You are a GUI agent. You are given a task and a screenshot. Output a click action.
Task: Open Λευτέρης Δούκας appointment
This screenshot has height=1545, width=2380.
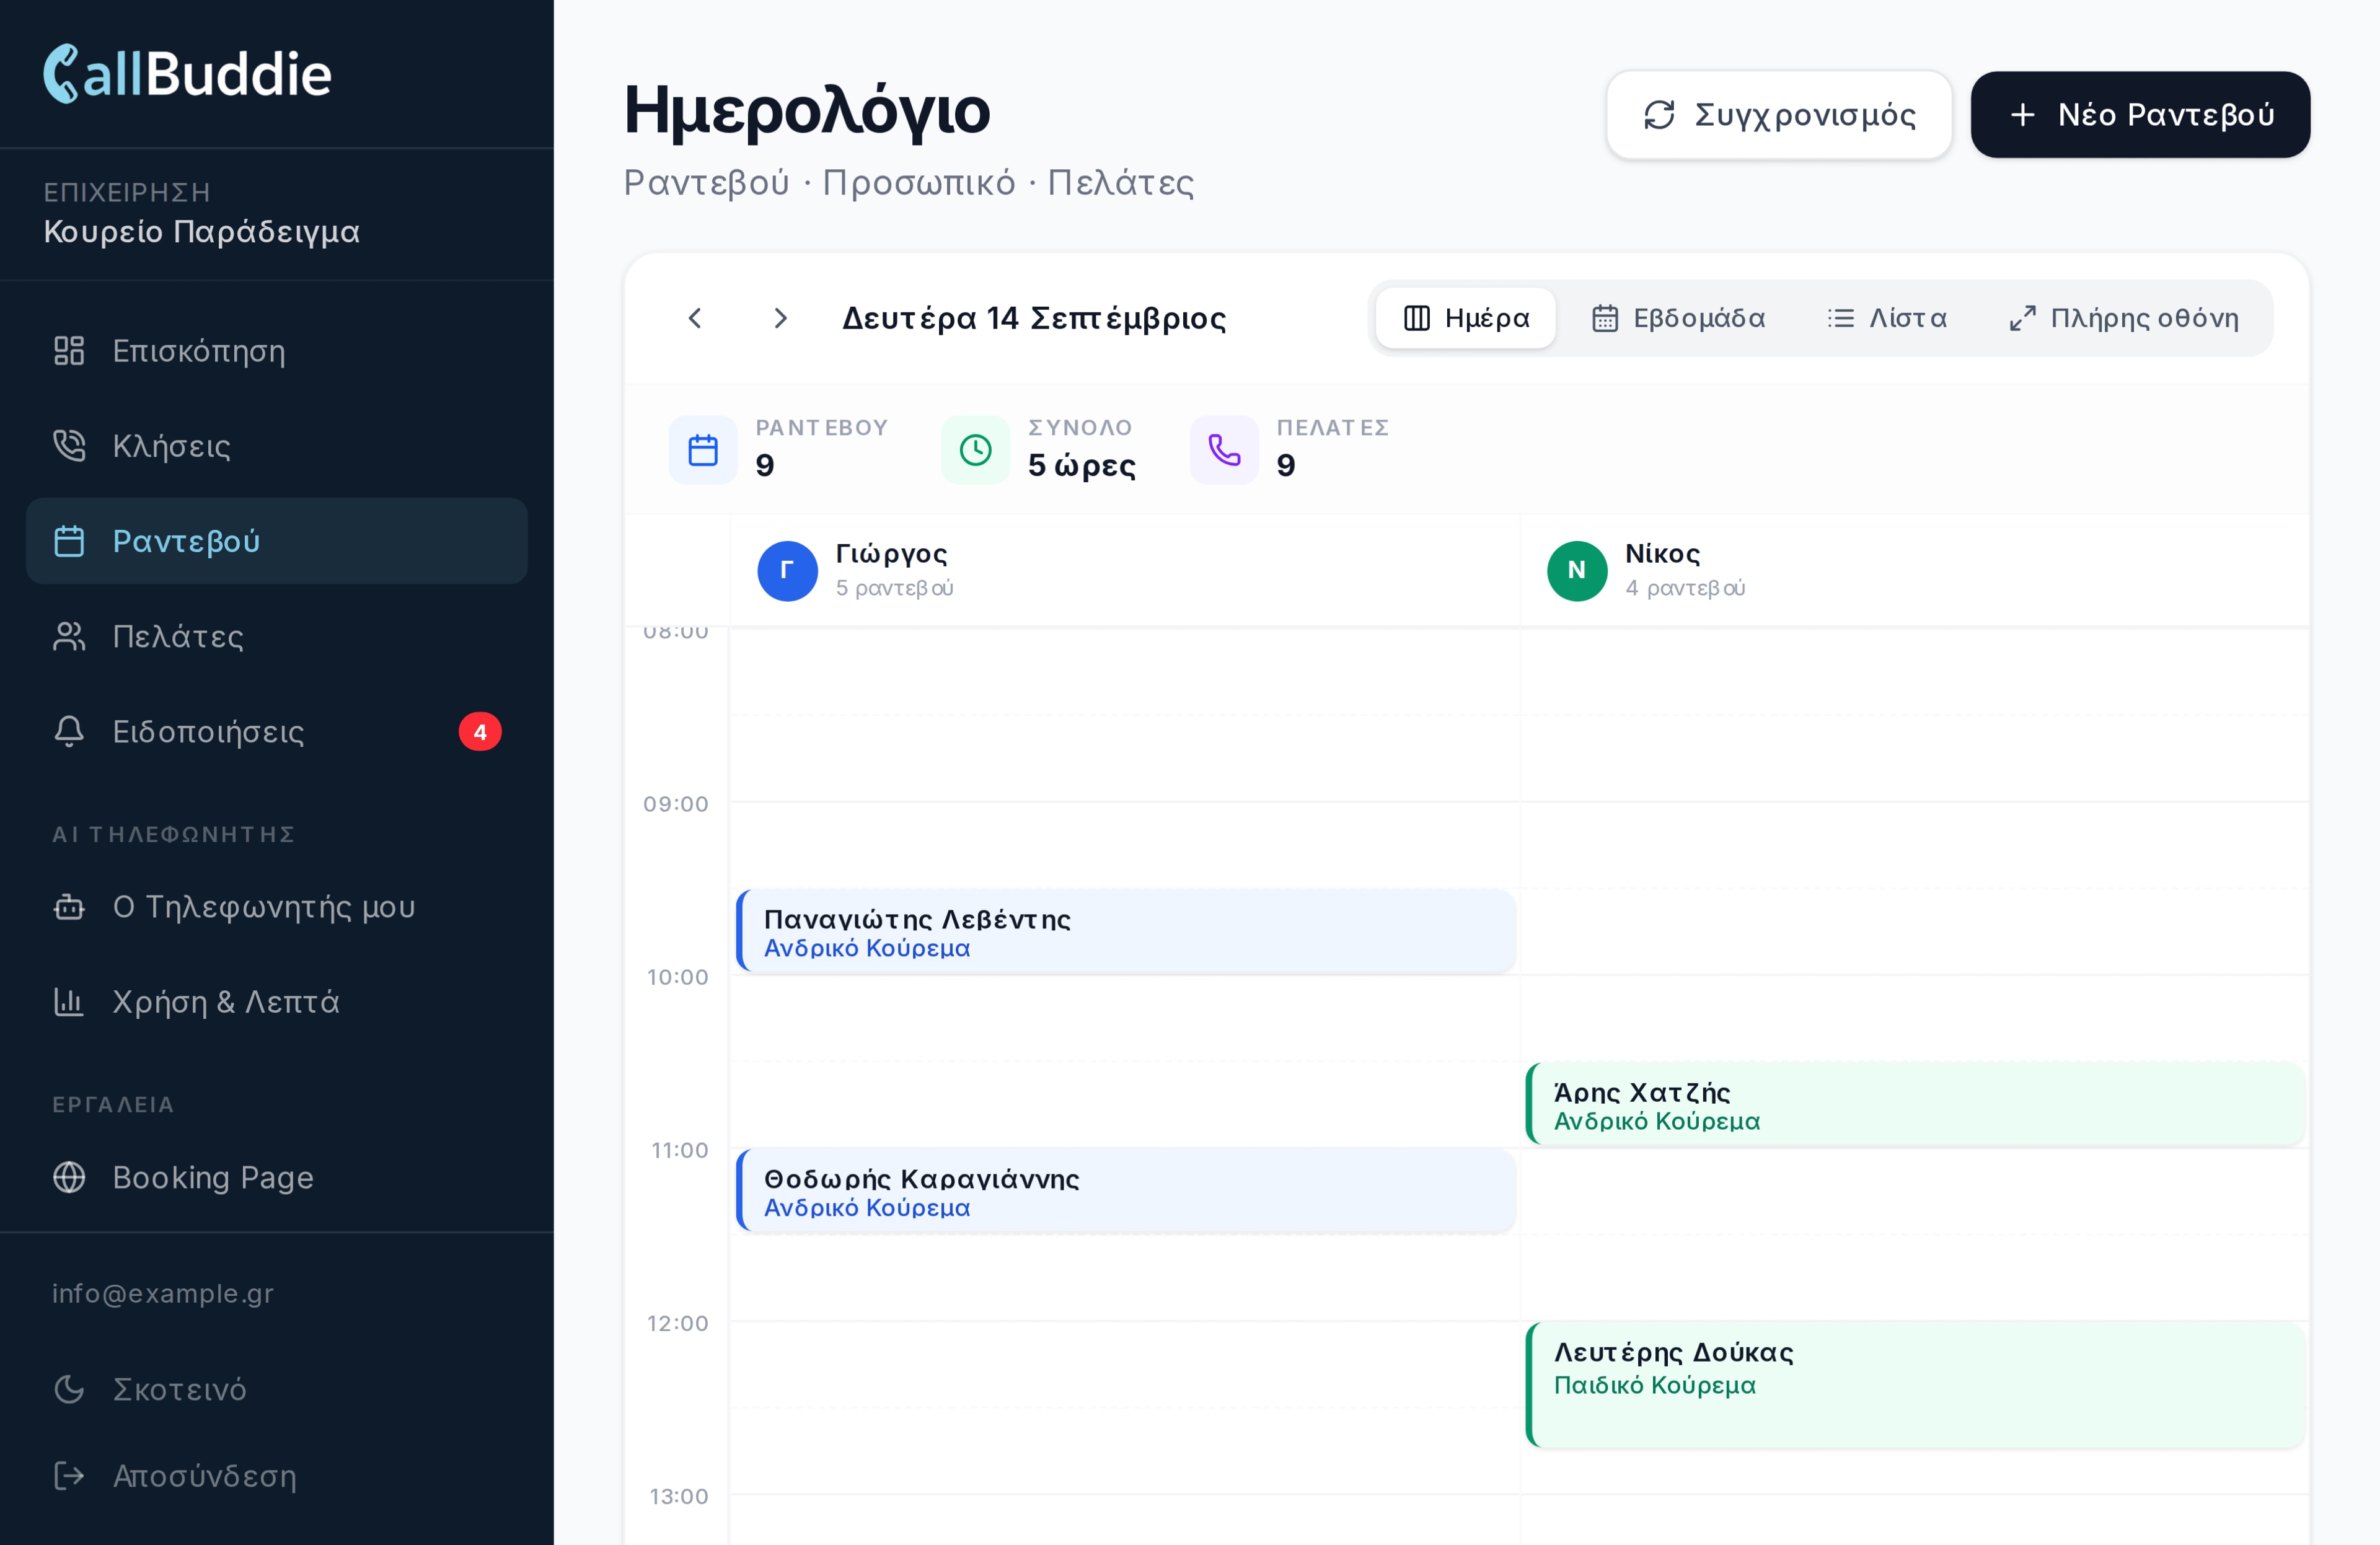[x=1915, y=1385]
